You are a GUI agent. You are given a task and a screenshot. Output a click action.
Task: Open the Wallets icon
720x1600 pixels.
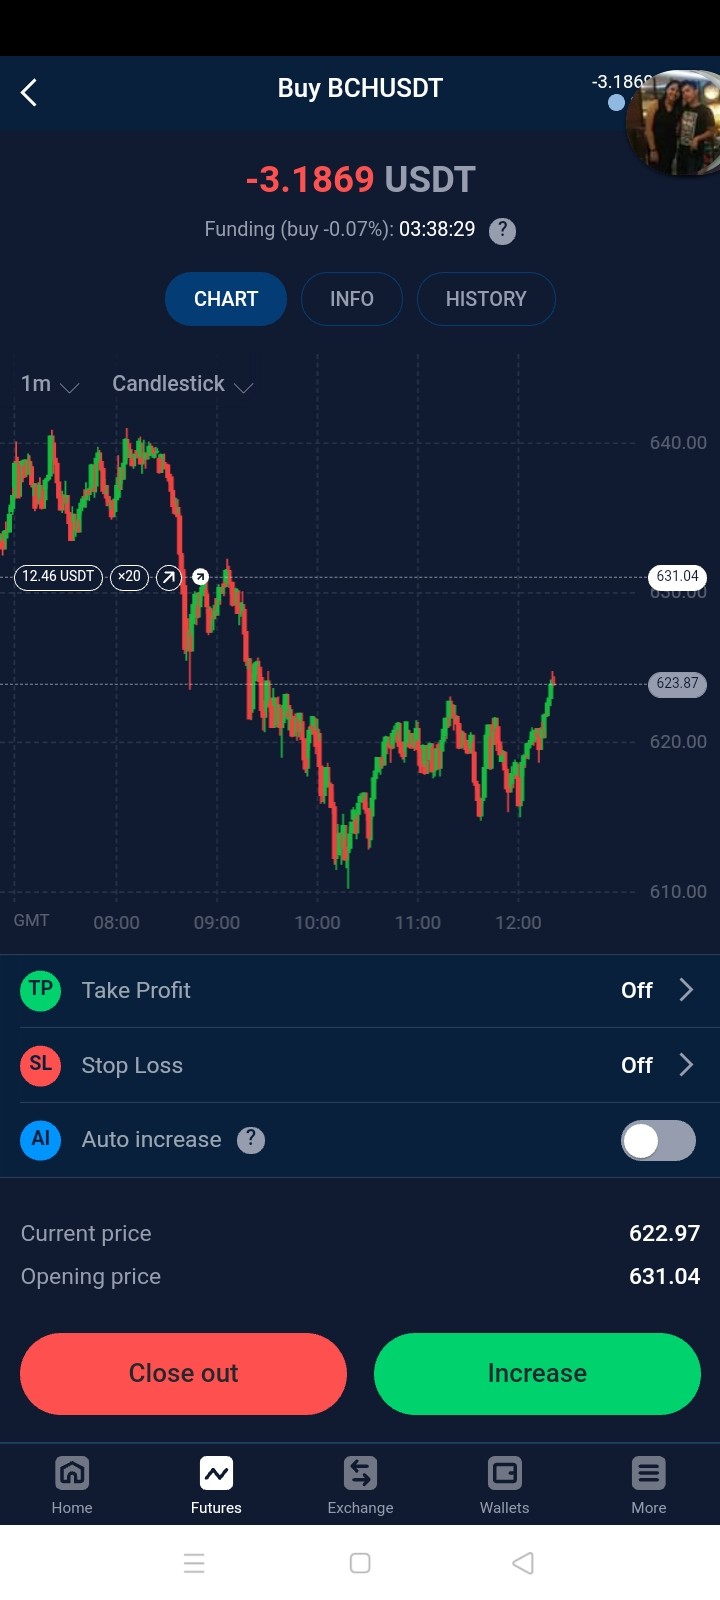(x=504, y=1473)
